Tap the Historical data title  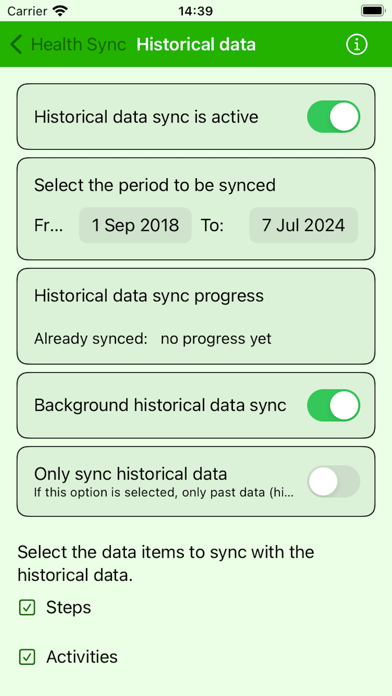196,45
